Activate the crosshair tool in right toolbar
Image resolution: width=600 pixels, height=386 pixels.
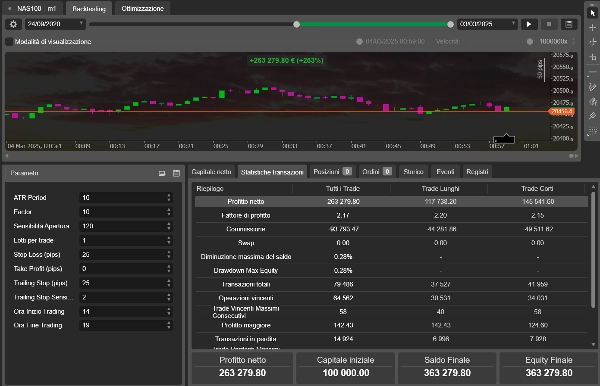point(593,28)
